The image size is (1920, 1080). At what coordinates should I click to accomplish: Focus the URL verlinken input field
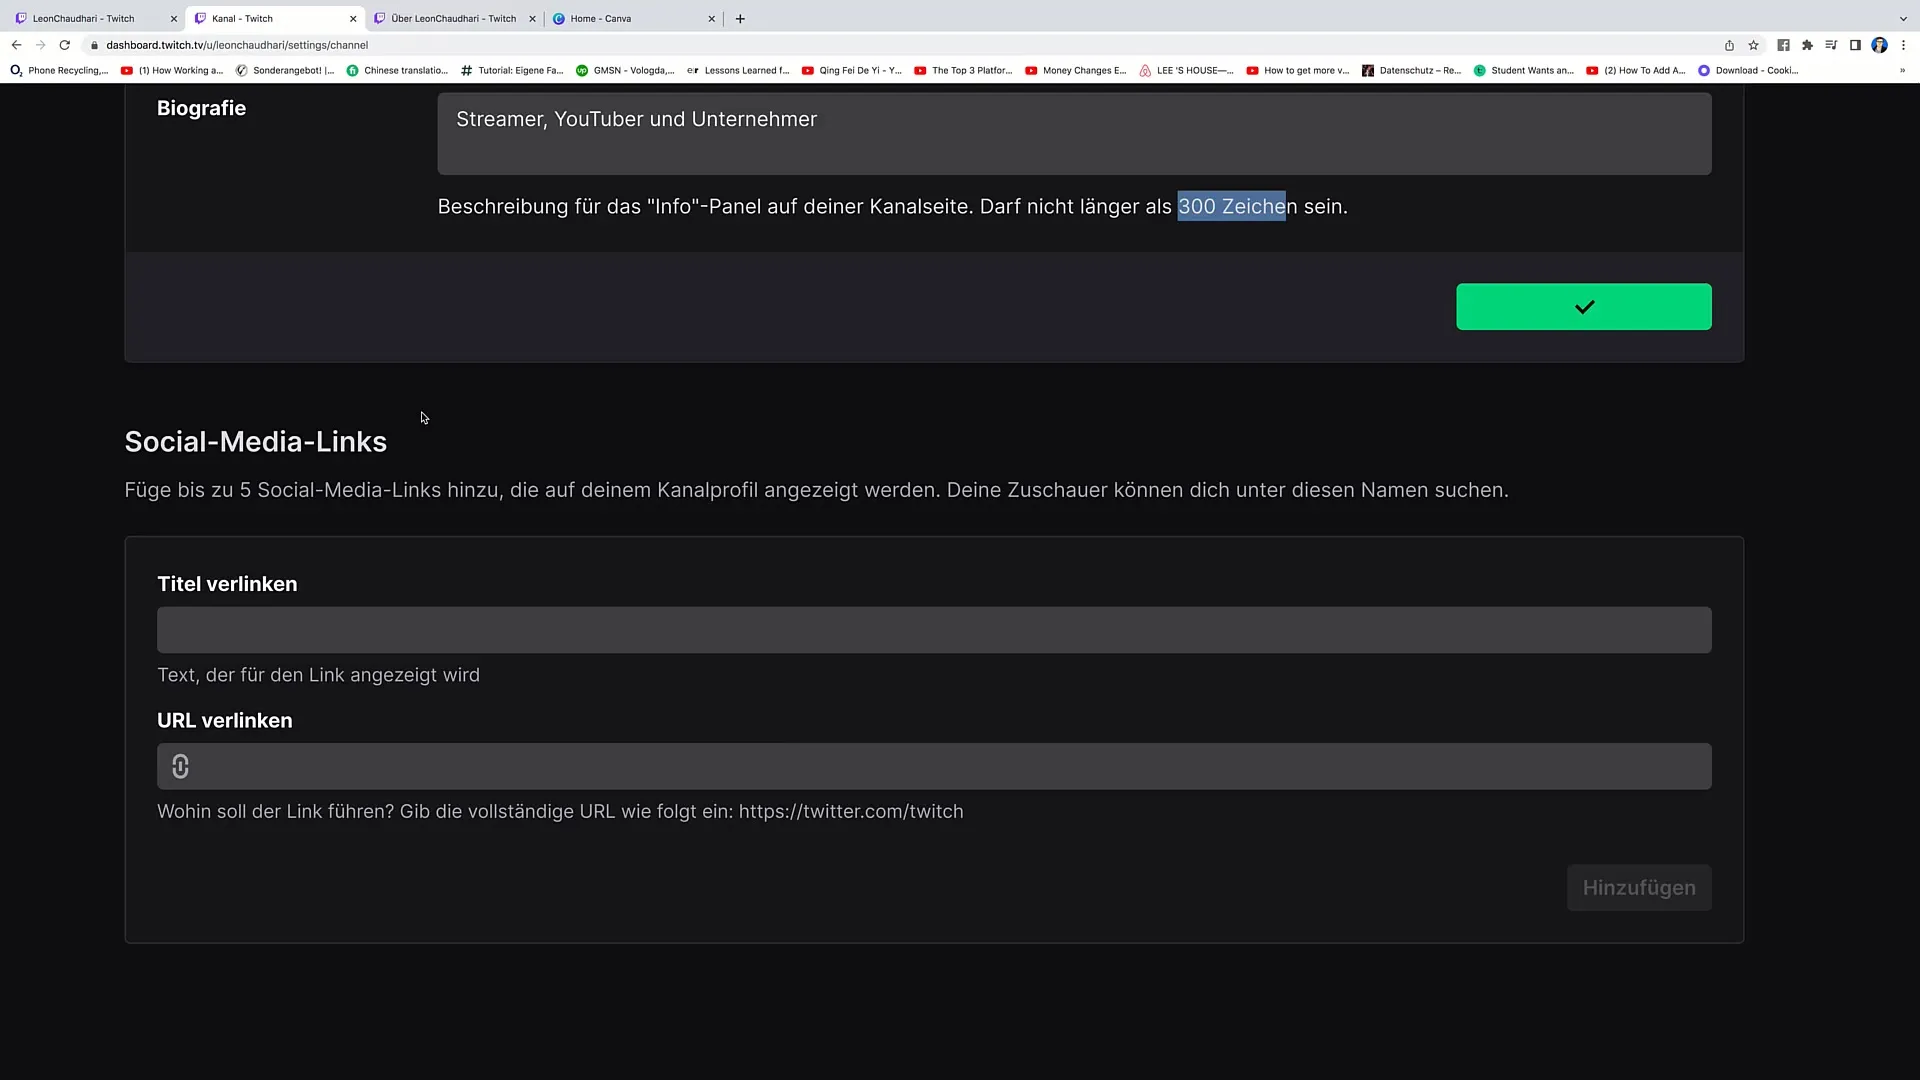click(x=934, y=766)
